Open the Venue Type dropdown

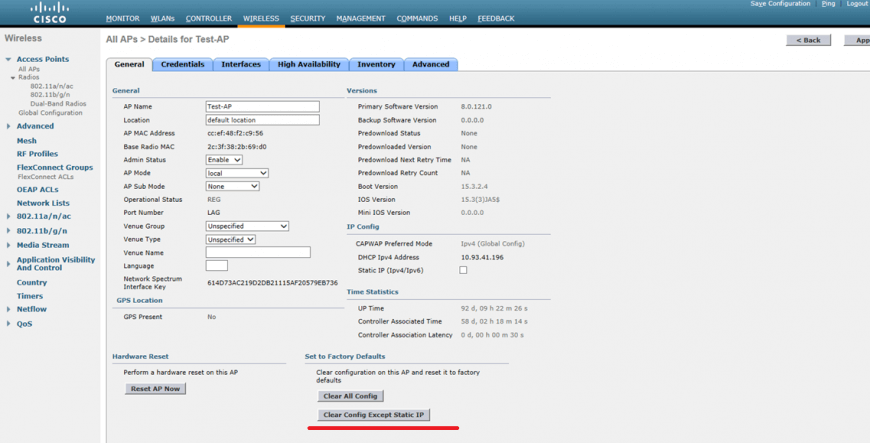click(x=231, y=239)
